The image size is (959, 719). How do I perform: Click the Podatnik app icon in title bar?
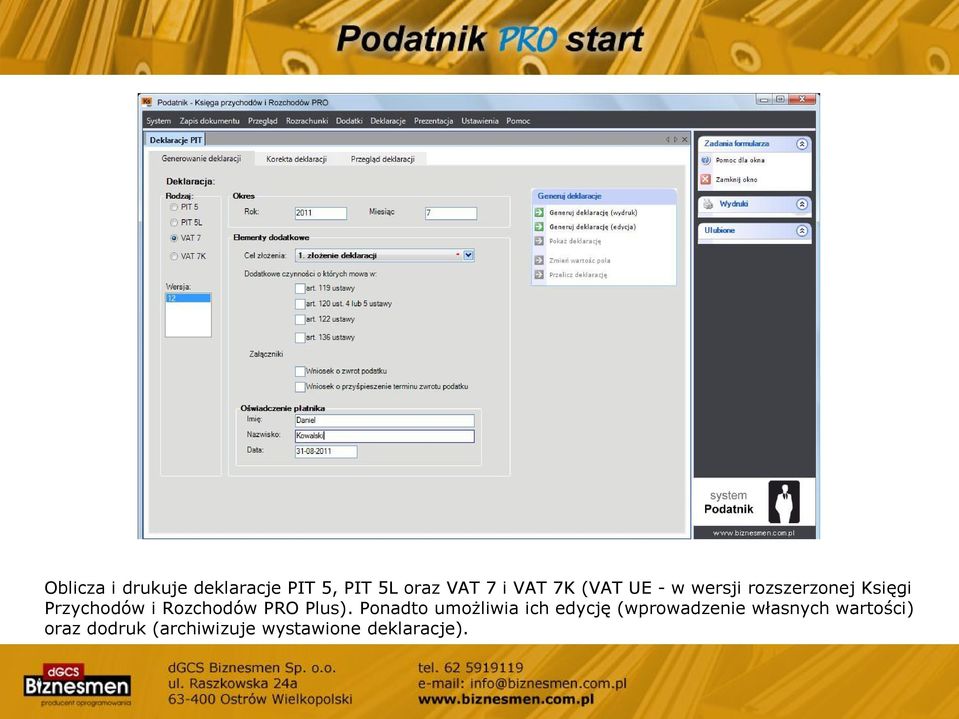click(x=147, y=102)
